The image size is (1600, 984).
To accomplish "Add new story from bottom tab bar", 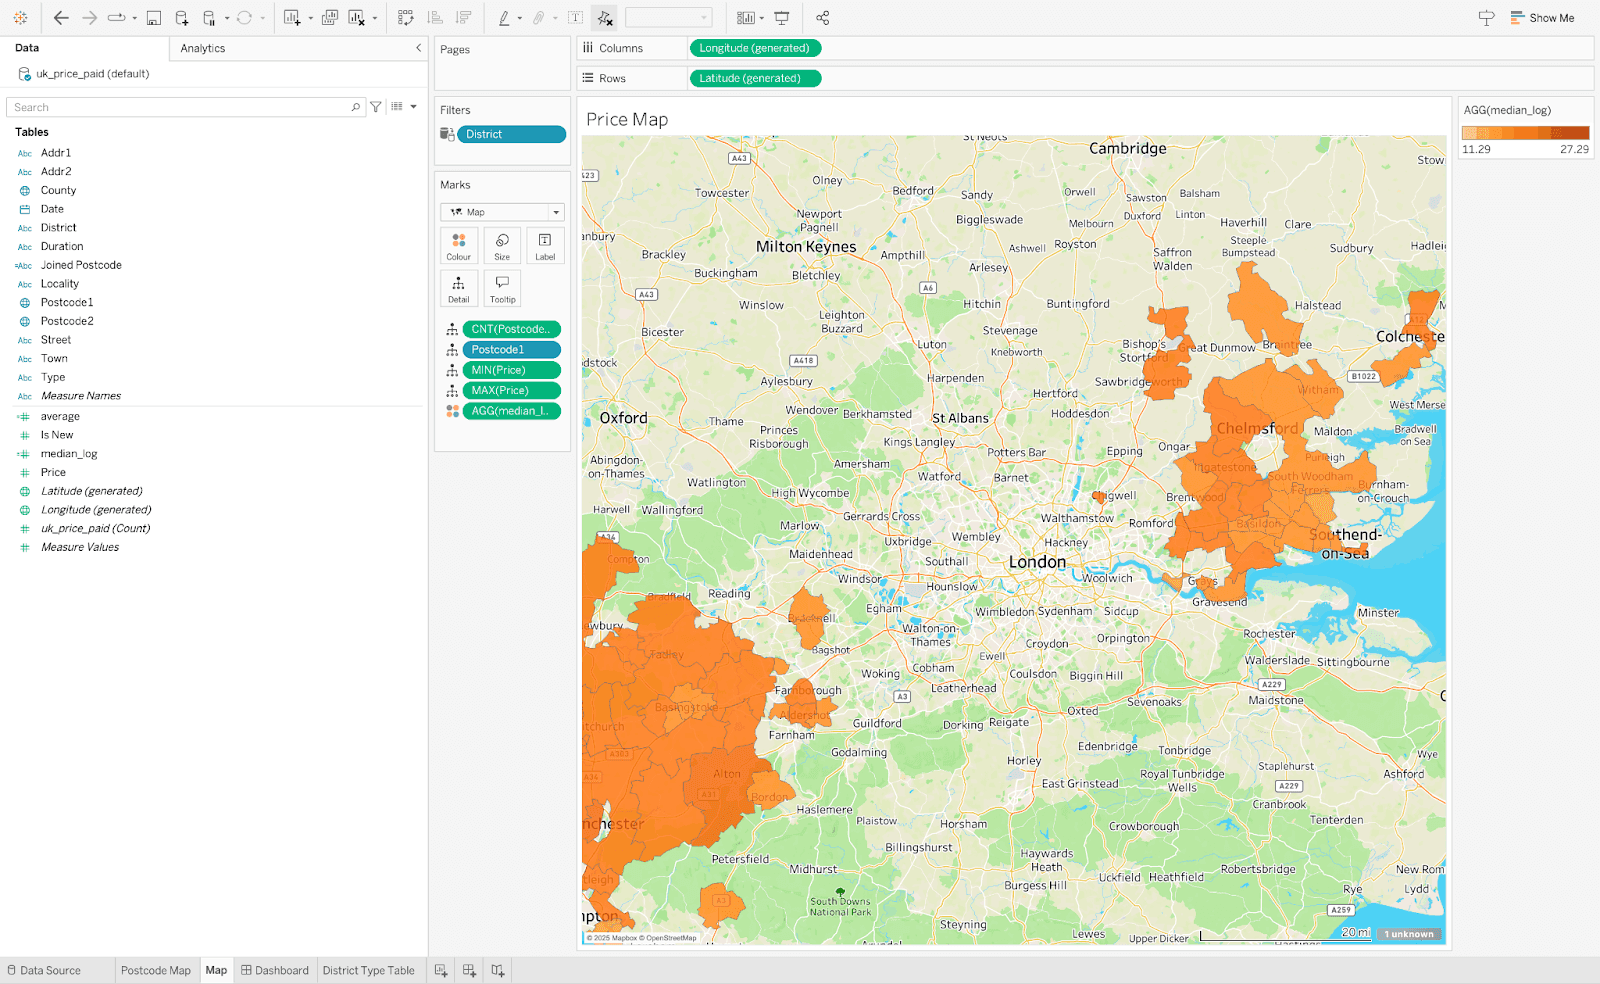I will click(498, 970).
